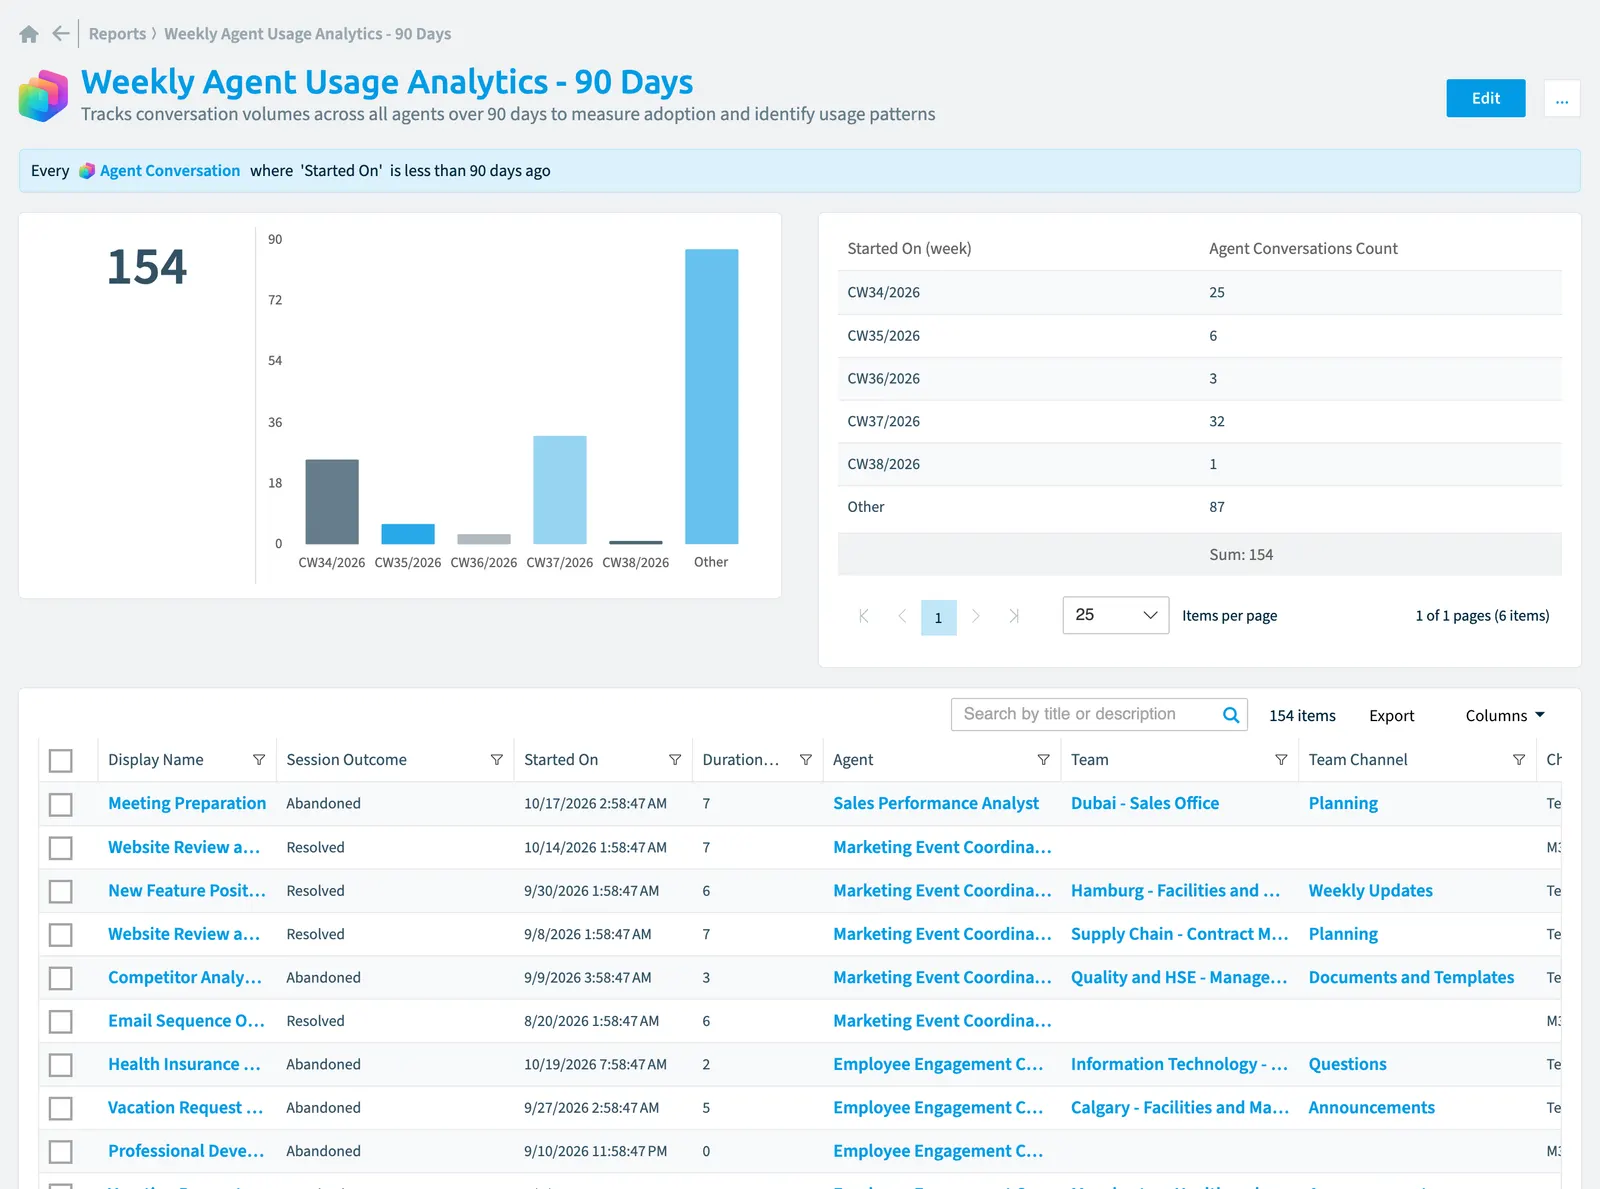The width and height of the screenshot is (1600, 1189).
Task: Click Export
Action: coord(1391,716)
